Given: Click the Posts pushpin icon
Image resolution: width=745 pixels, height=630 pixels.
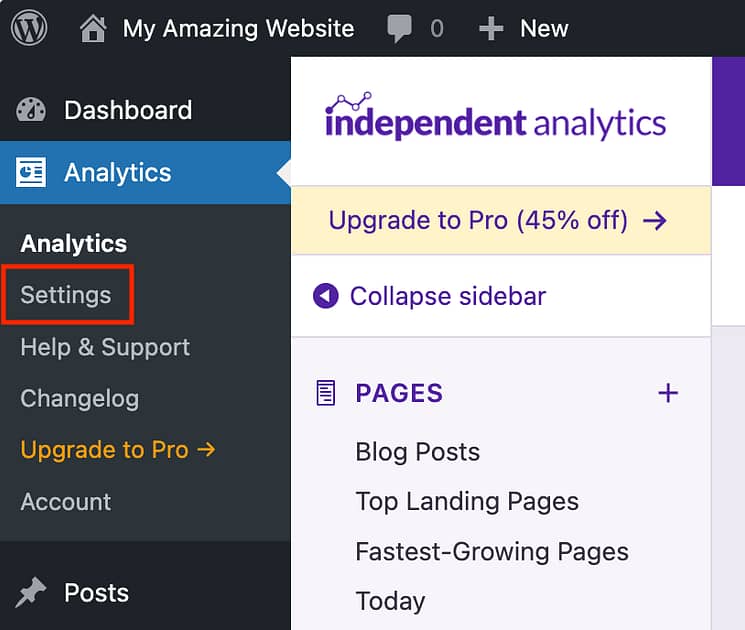Looking at the screenshot, I should [31, 593].
